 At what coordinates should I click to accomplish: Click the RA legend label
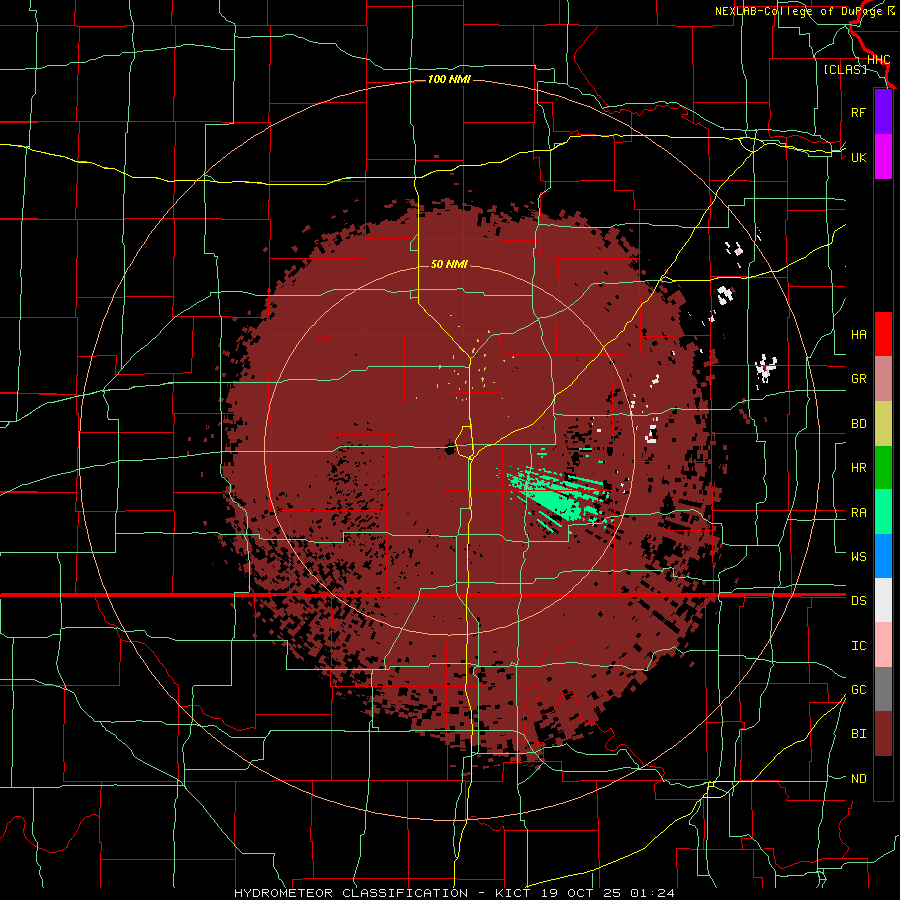858,513
